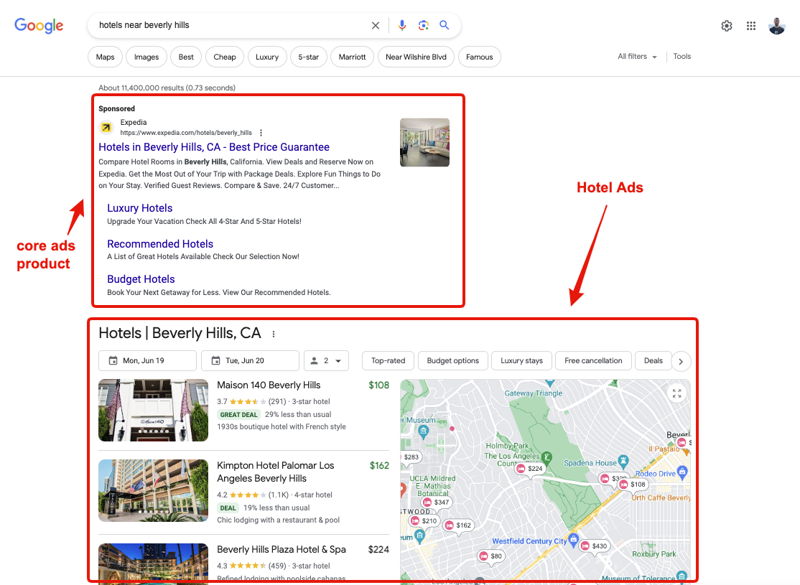Click the Expedia favicon in sponsored ad

(106, 127)
